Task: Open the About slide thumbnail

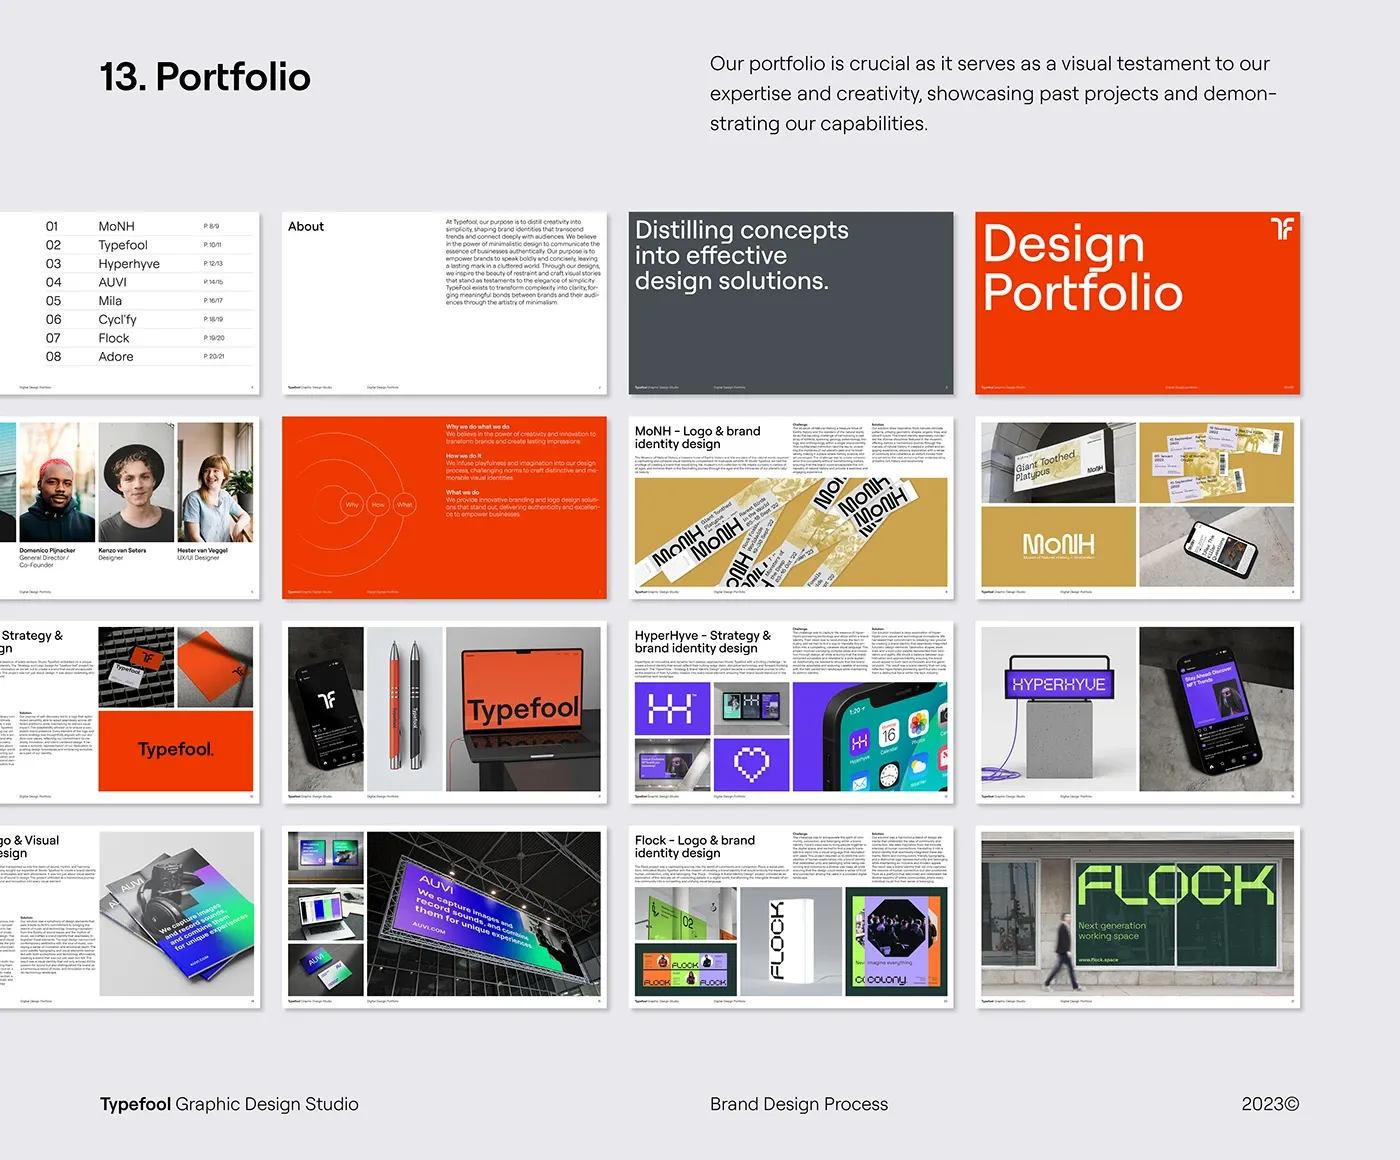Action: point(444,303)
